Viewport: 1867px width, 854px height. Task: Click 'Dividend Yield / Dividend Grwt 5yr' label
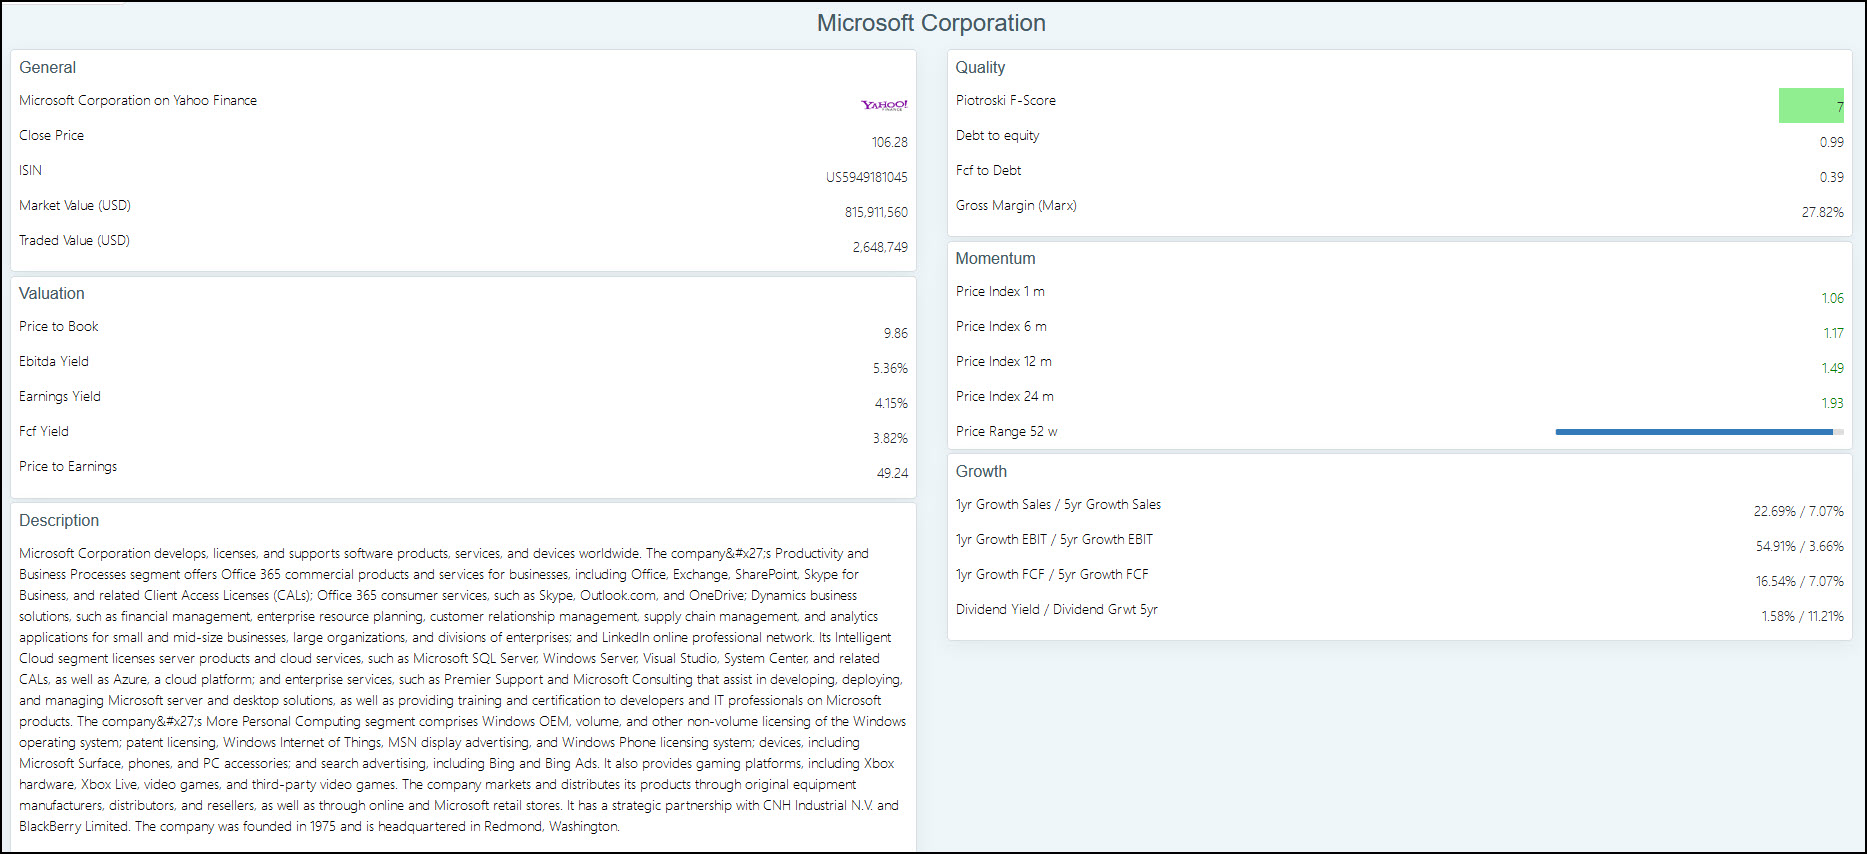[x=1056, y=609]
